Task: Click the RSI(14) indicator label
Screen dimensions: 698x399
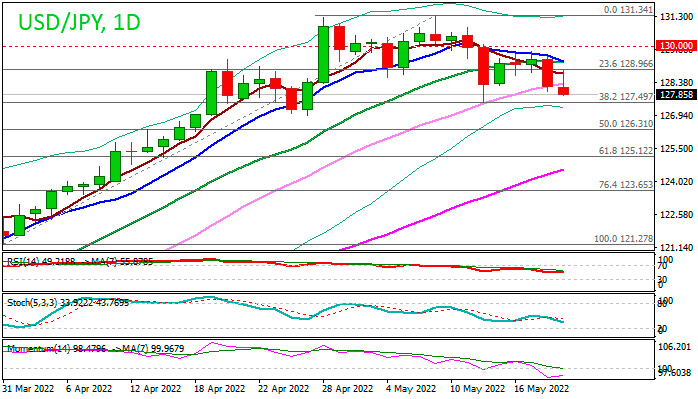Action: coord(80,261)
